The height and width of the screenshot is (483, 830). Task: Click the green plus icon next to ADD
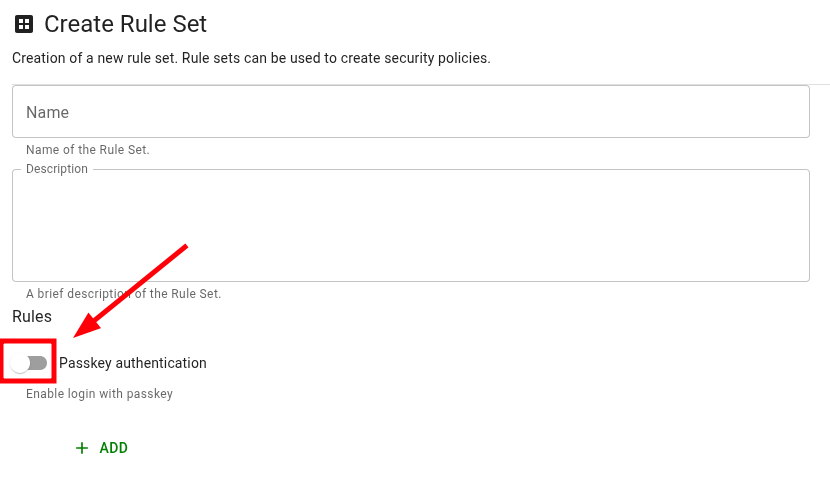click(82, 448)
